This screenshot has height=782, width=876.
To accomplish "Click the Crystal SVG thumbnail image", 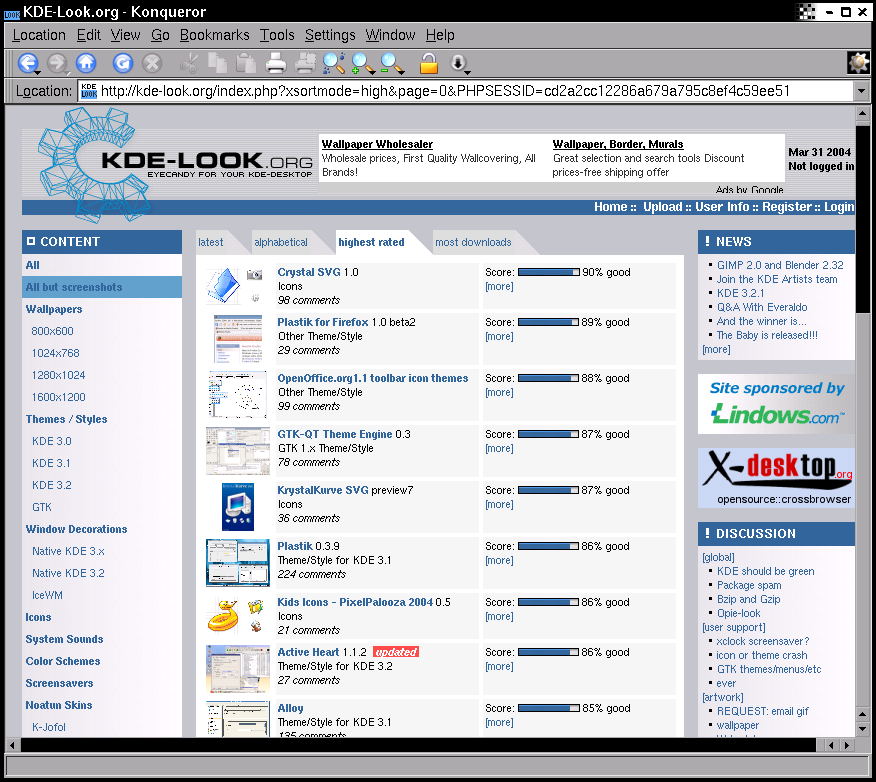I will 235,285.
